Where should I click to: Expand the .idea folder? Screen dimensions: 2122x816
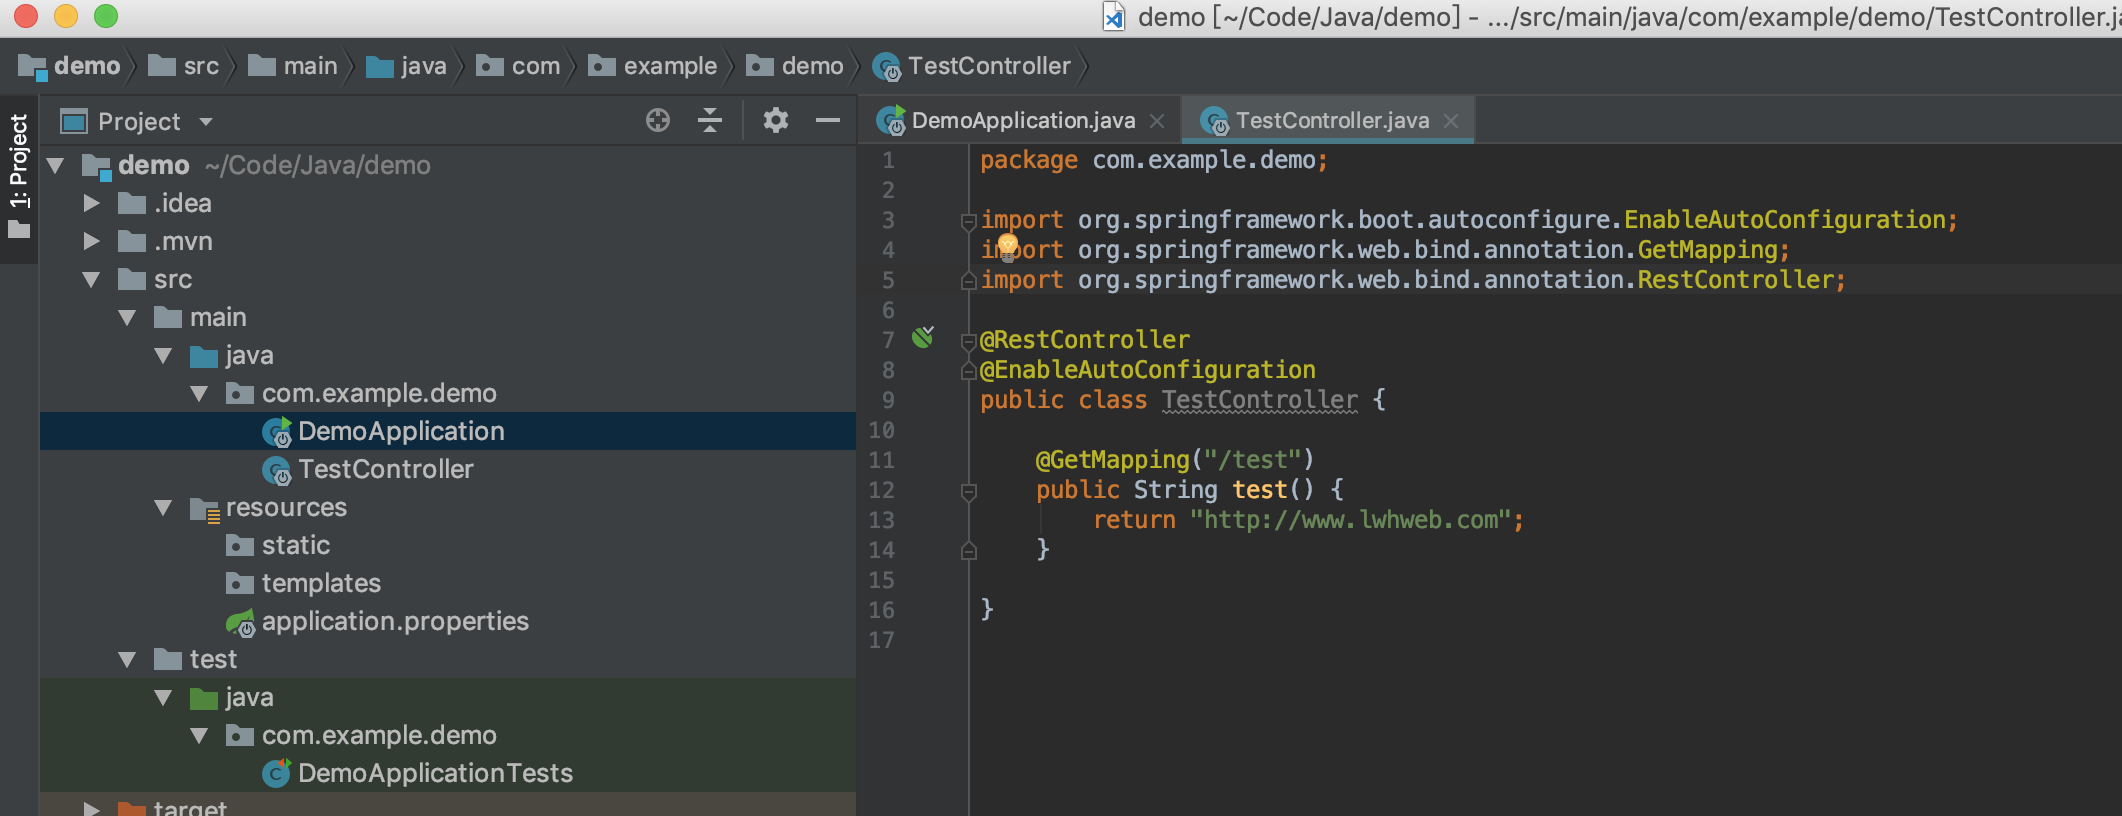[92, 204]
